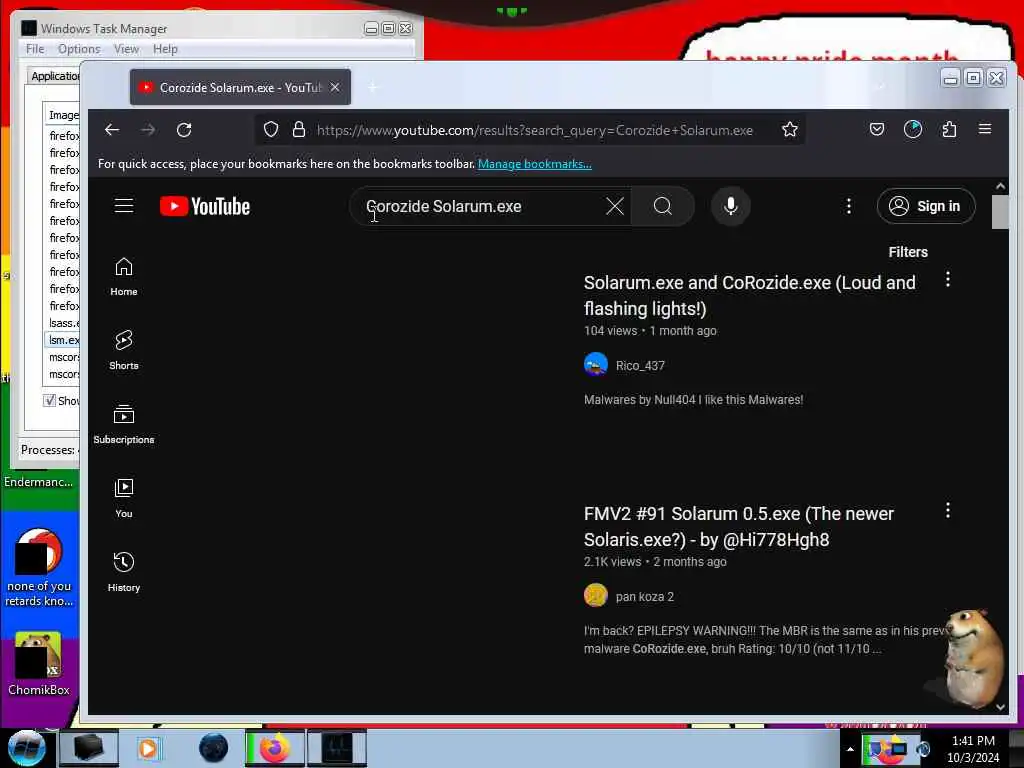Viewport: 1024px width, 768px height.
Task: Reload the YouTube page
Action: (x=184, y=130)
